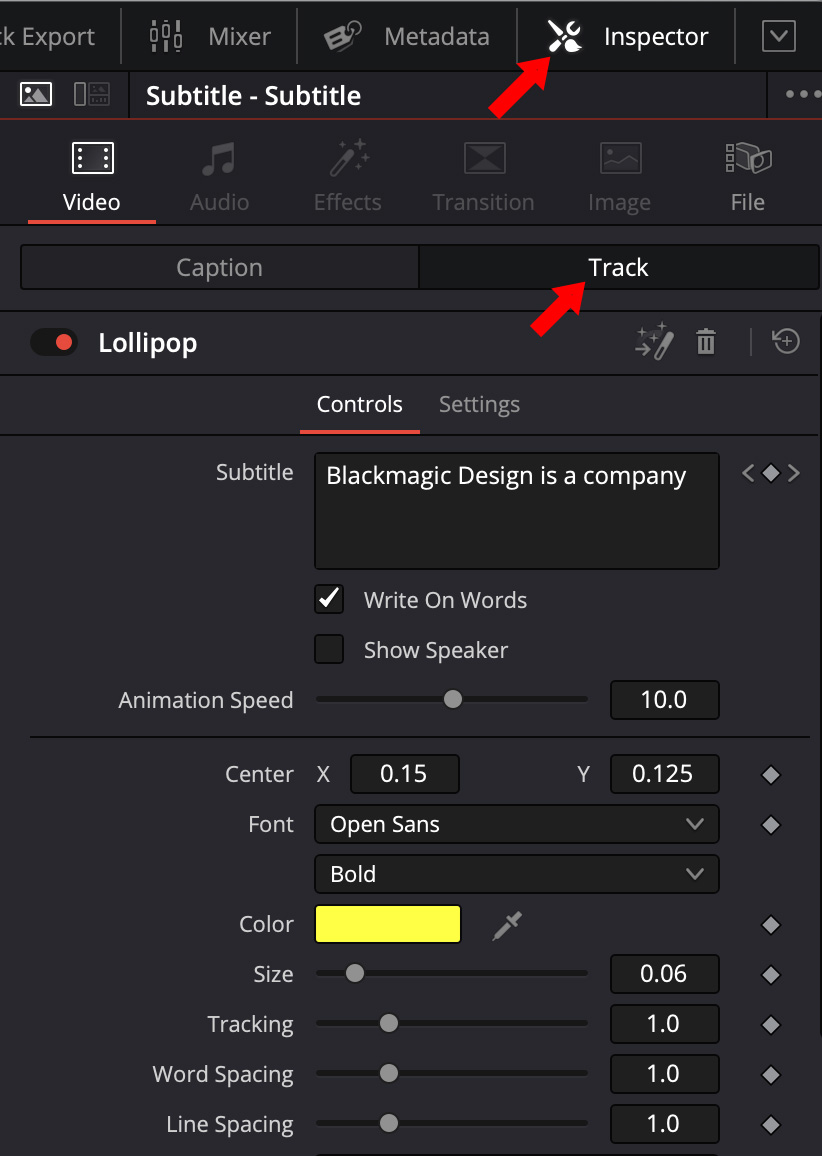Click the magic wand effects icon

(654, 342)
